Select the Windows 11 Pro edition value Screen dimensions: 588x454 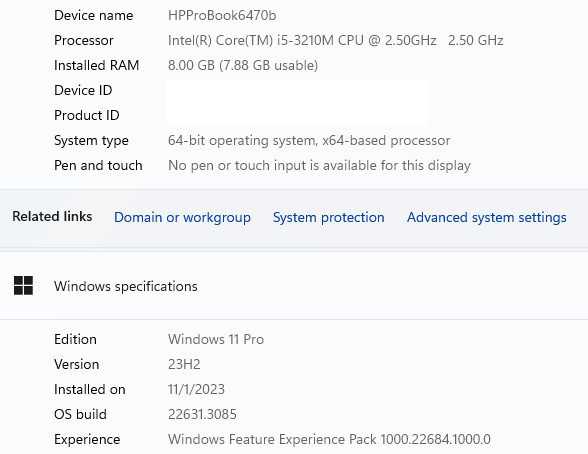tap(216, 339)
